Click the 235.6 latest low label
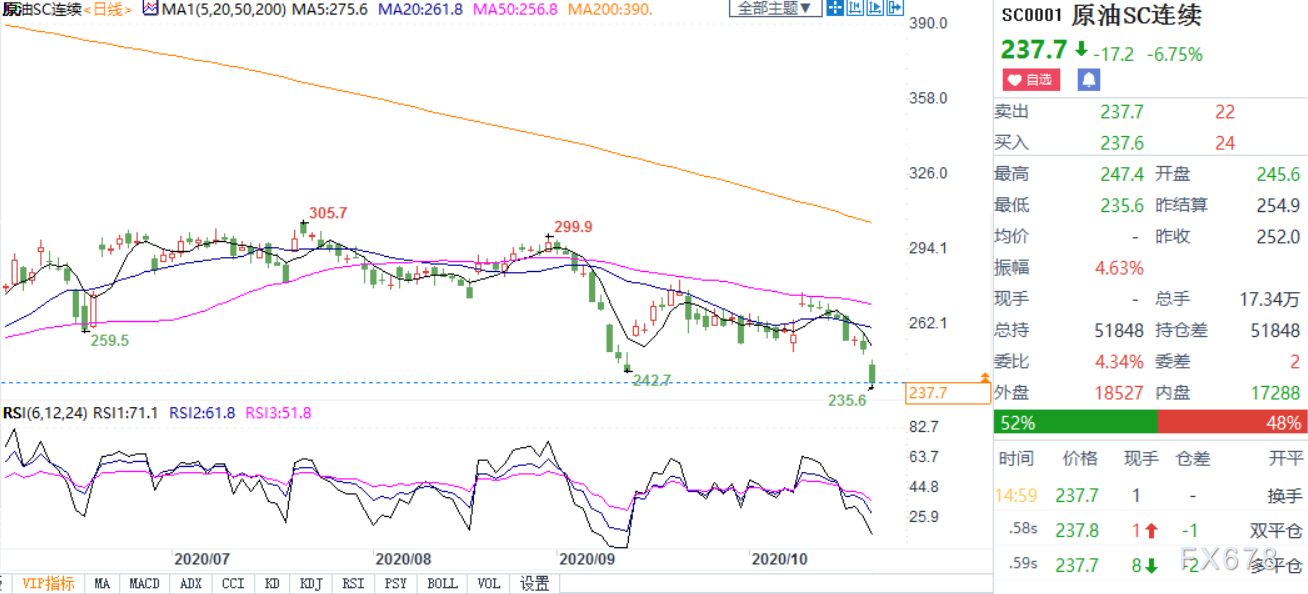The height and width of the screenshot is (594, 1308). tap(847, 399)
